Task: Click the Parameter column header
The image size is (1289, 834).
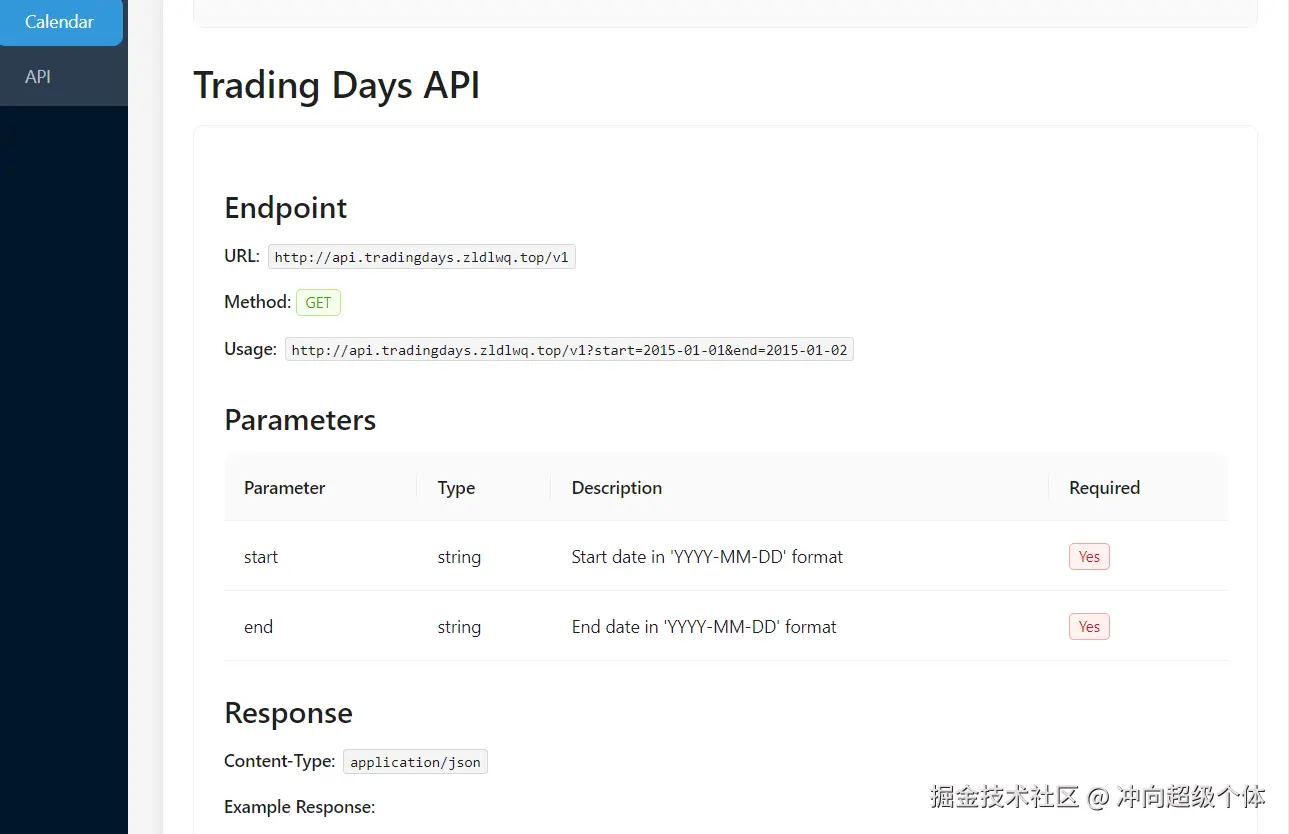Action: pos(285,488)
